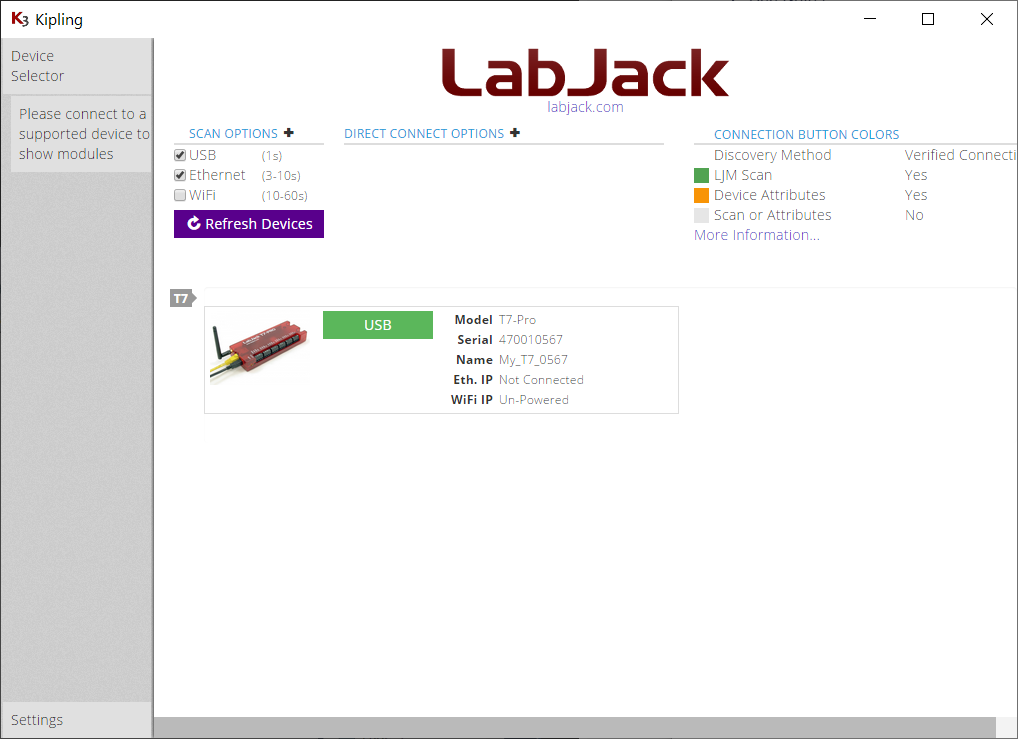Image resolution: width=1018 pixels, height=739 pixels.
Task: Collapse the CONNECTION BUTTON COLORS section
Action: pyautogui.click(x=806, y=134)
